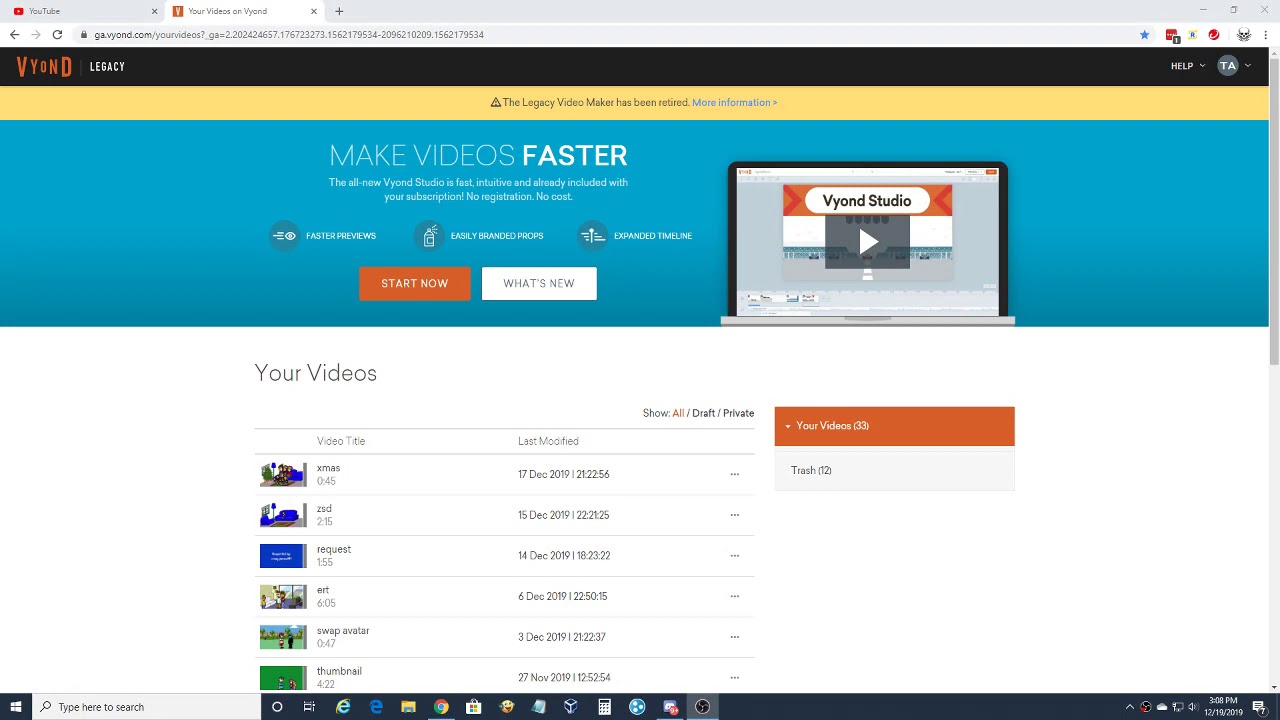This screenshot has width=1280, height=720.
Task: Open options menu for xmas video
Action: click(734, 474)
